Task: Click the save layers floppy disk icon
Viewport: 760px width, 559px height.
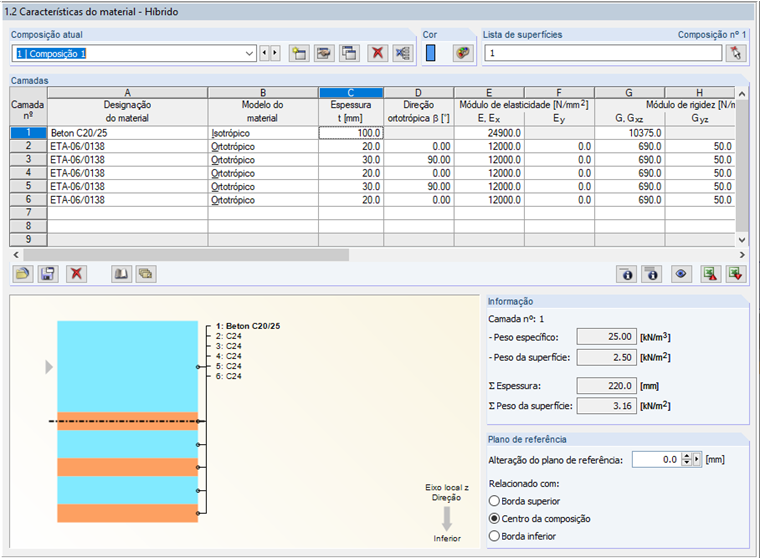Action: pyautogui.click(x=47, y=273)
